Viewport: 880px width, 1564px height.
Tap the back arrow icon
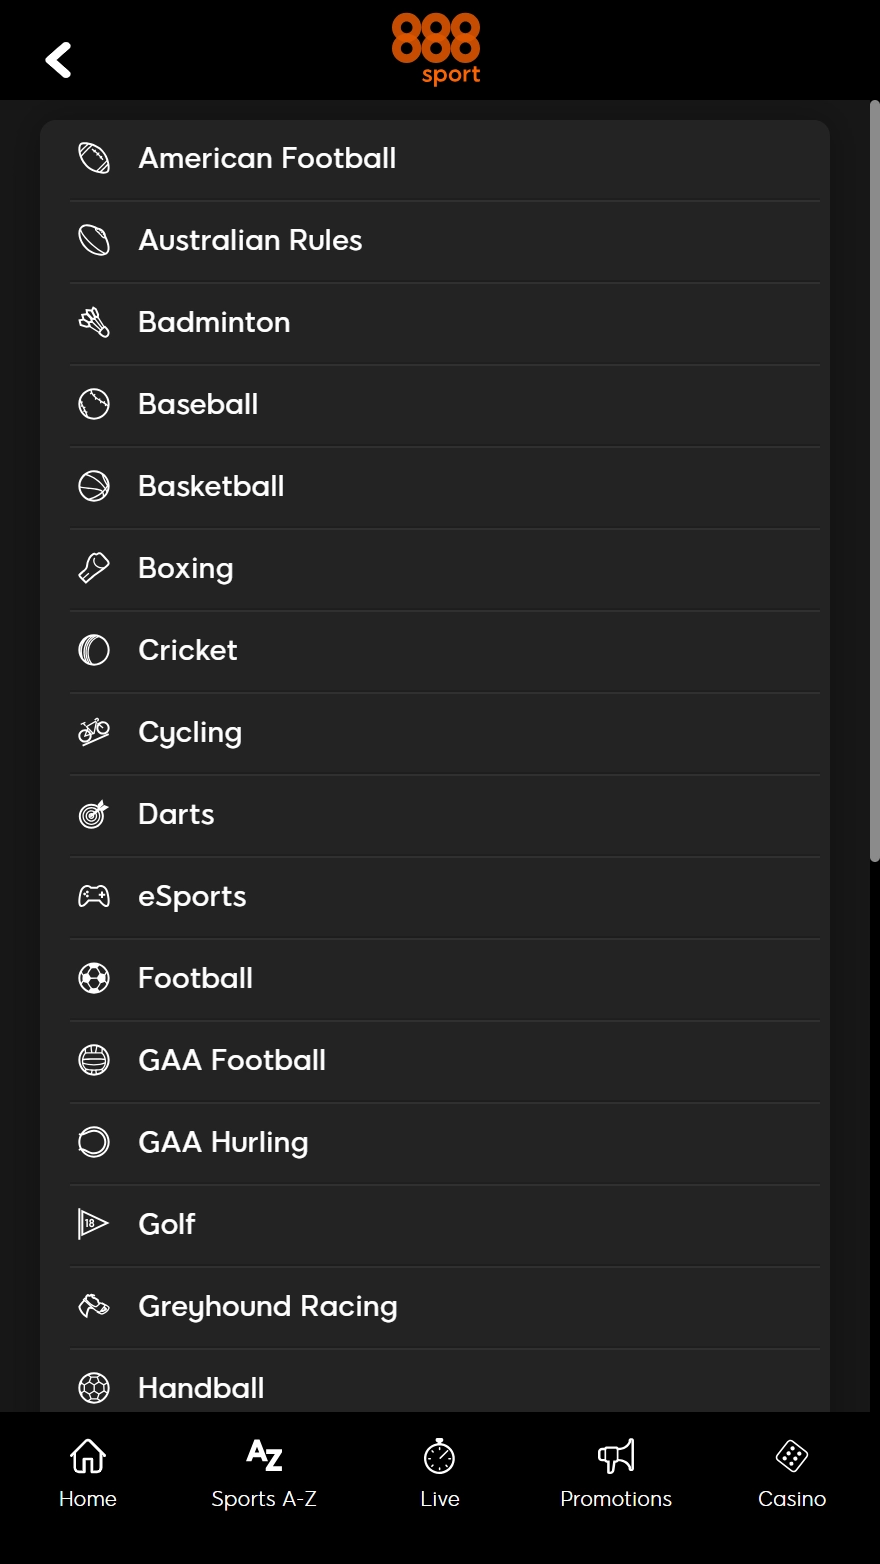point(59,60)
